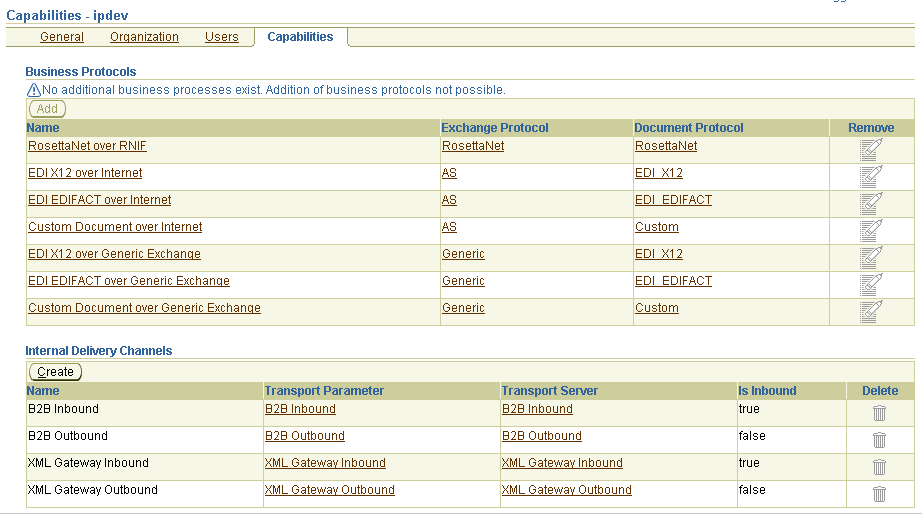Select XML Gateway Outbound name cell
Viewport: 922px width, 514px height.
(x=145, y=494)
